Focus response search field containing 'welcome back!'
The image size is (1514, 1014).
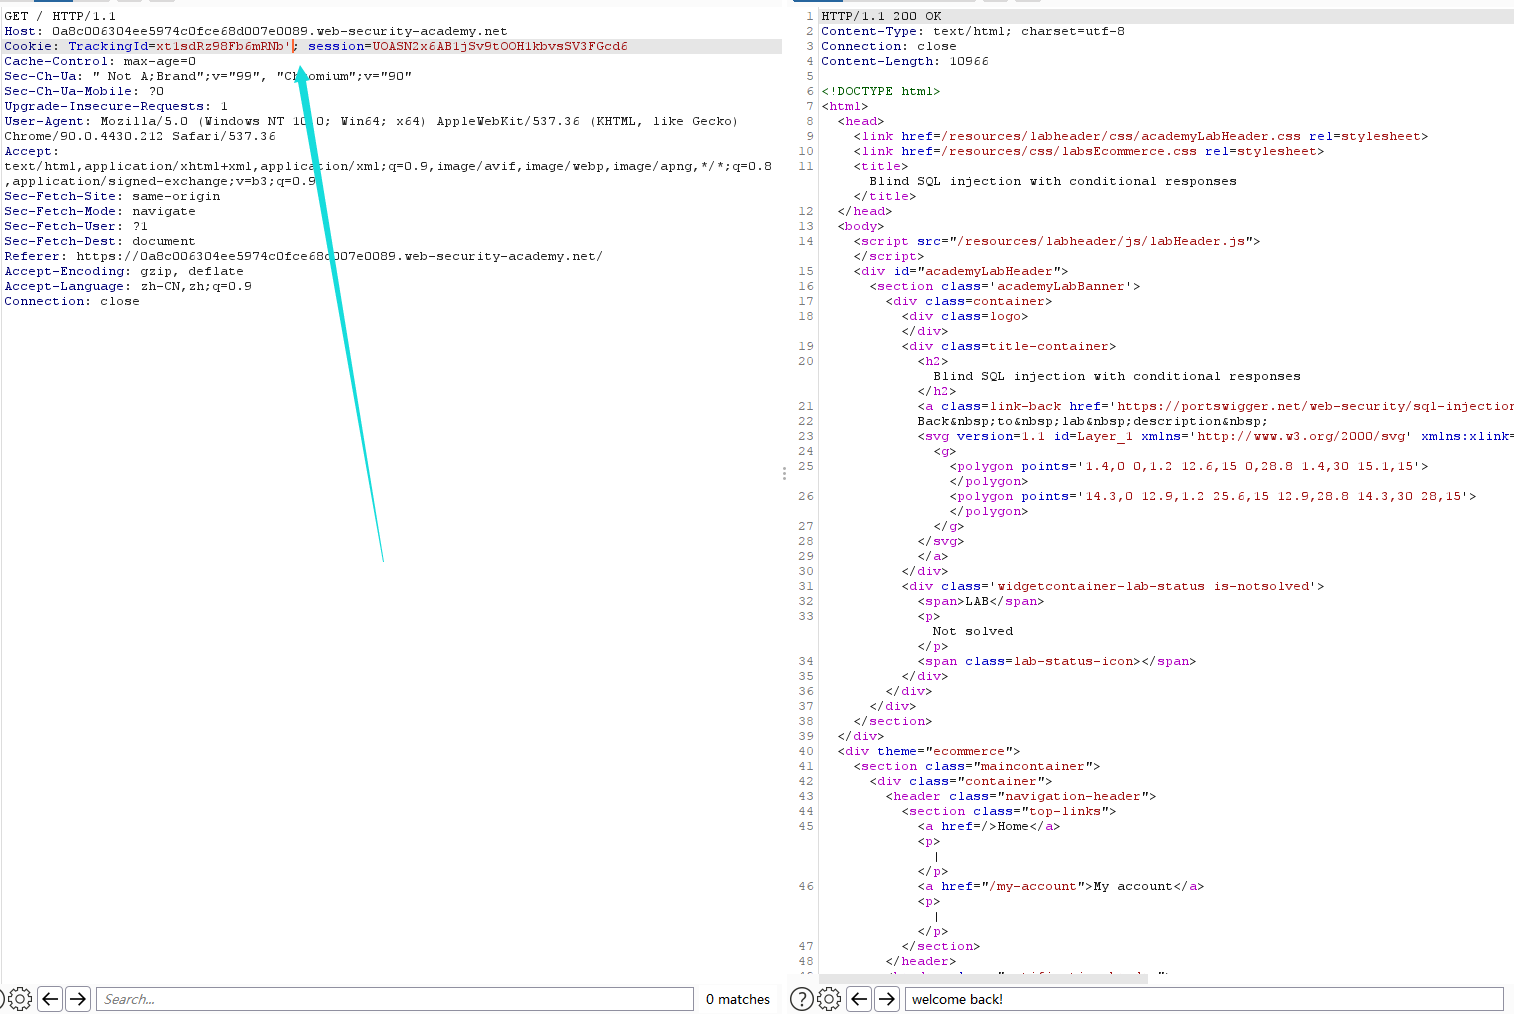[1204, 998]
